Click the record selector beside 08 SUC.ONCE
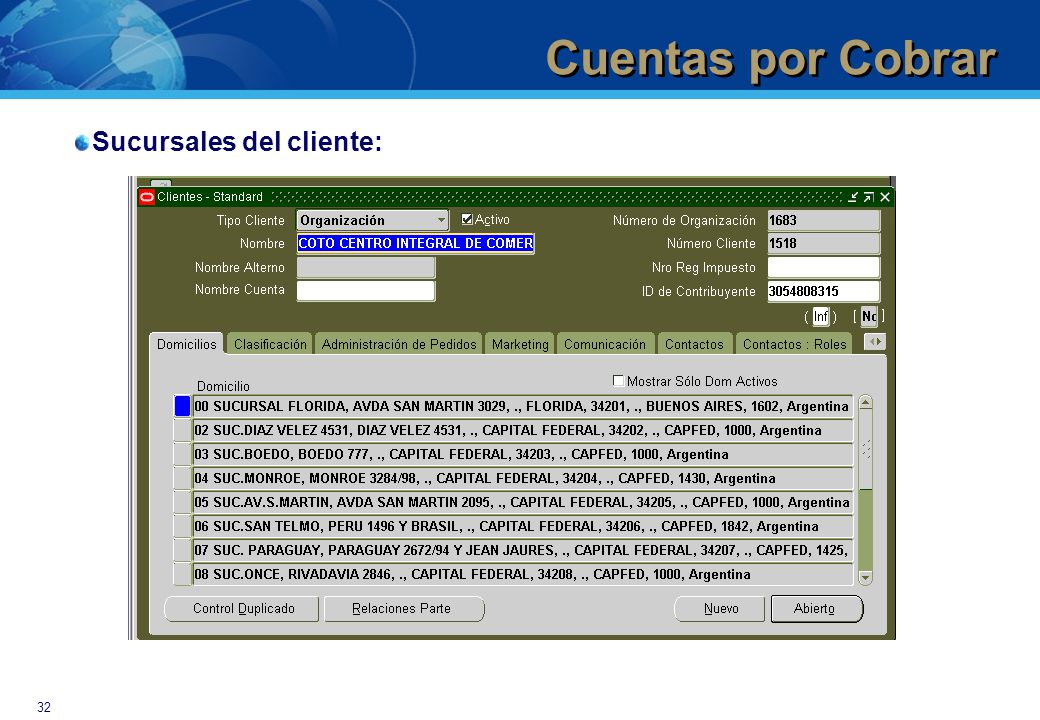Image resolution: width=1040 pixels, height=720 pixels. (x=182, y=574)
